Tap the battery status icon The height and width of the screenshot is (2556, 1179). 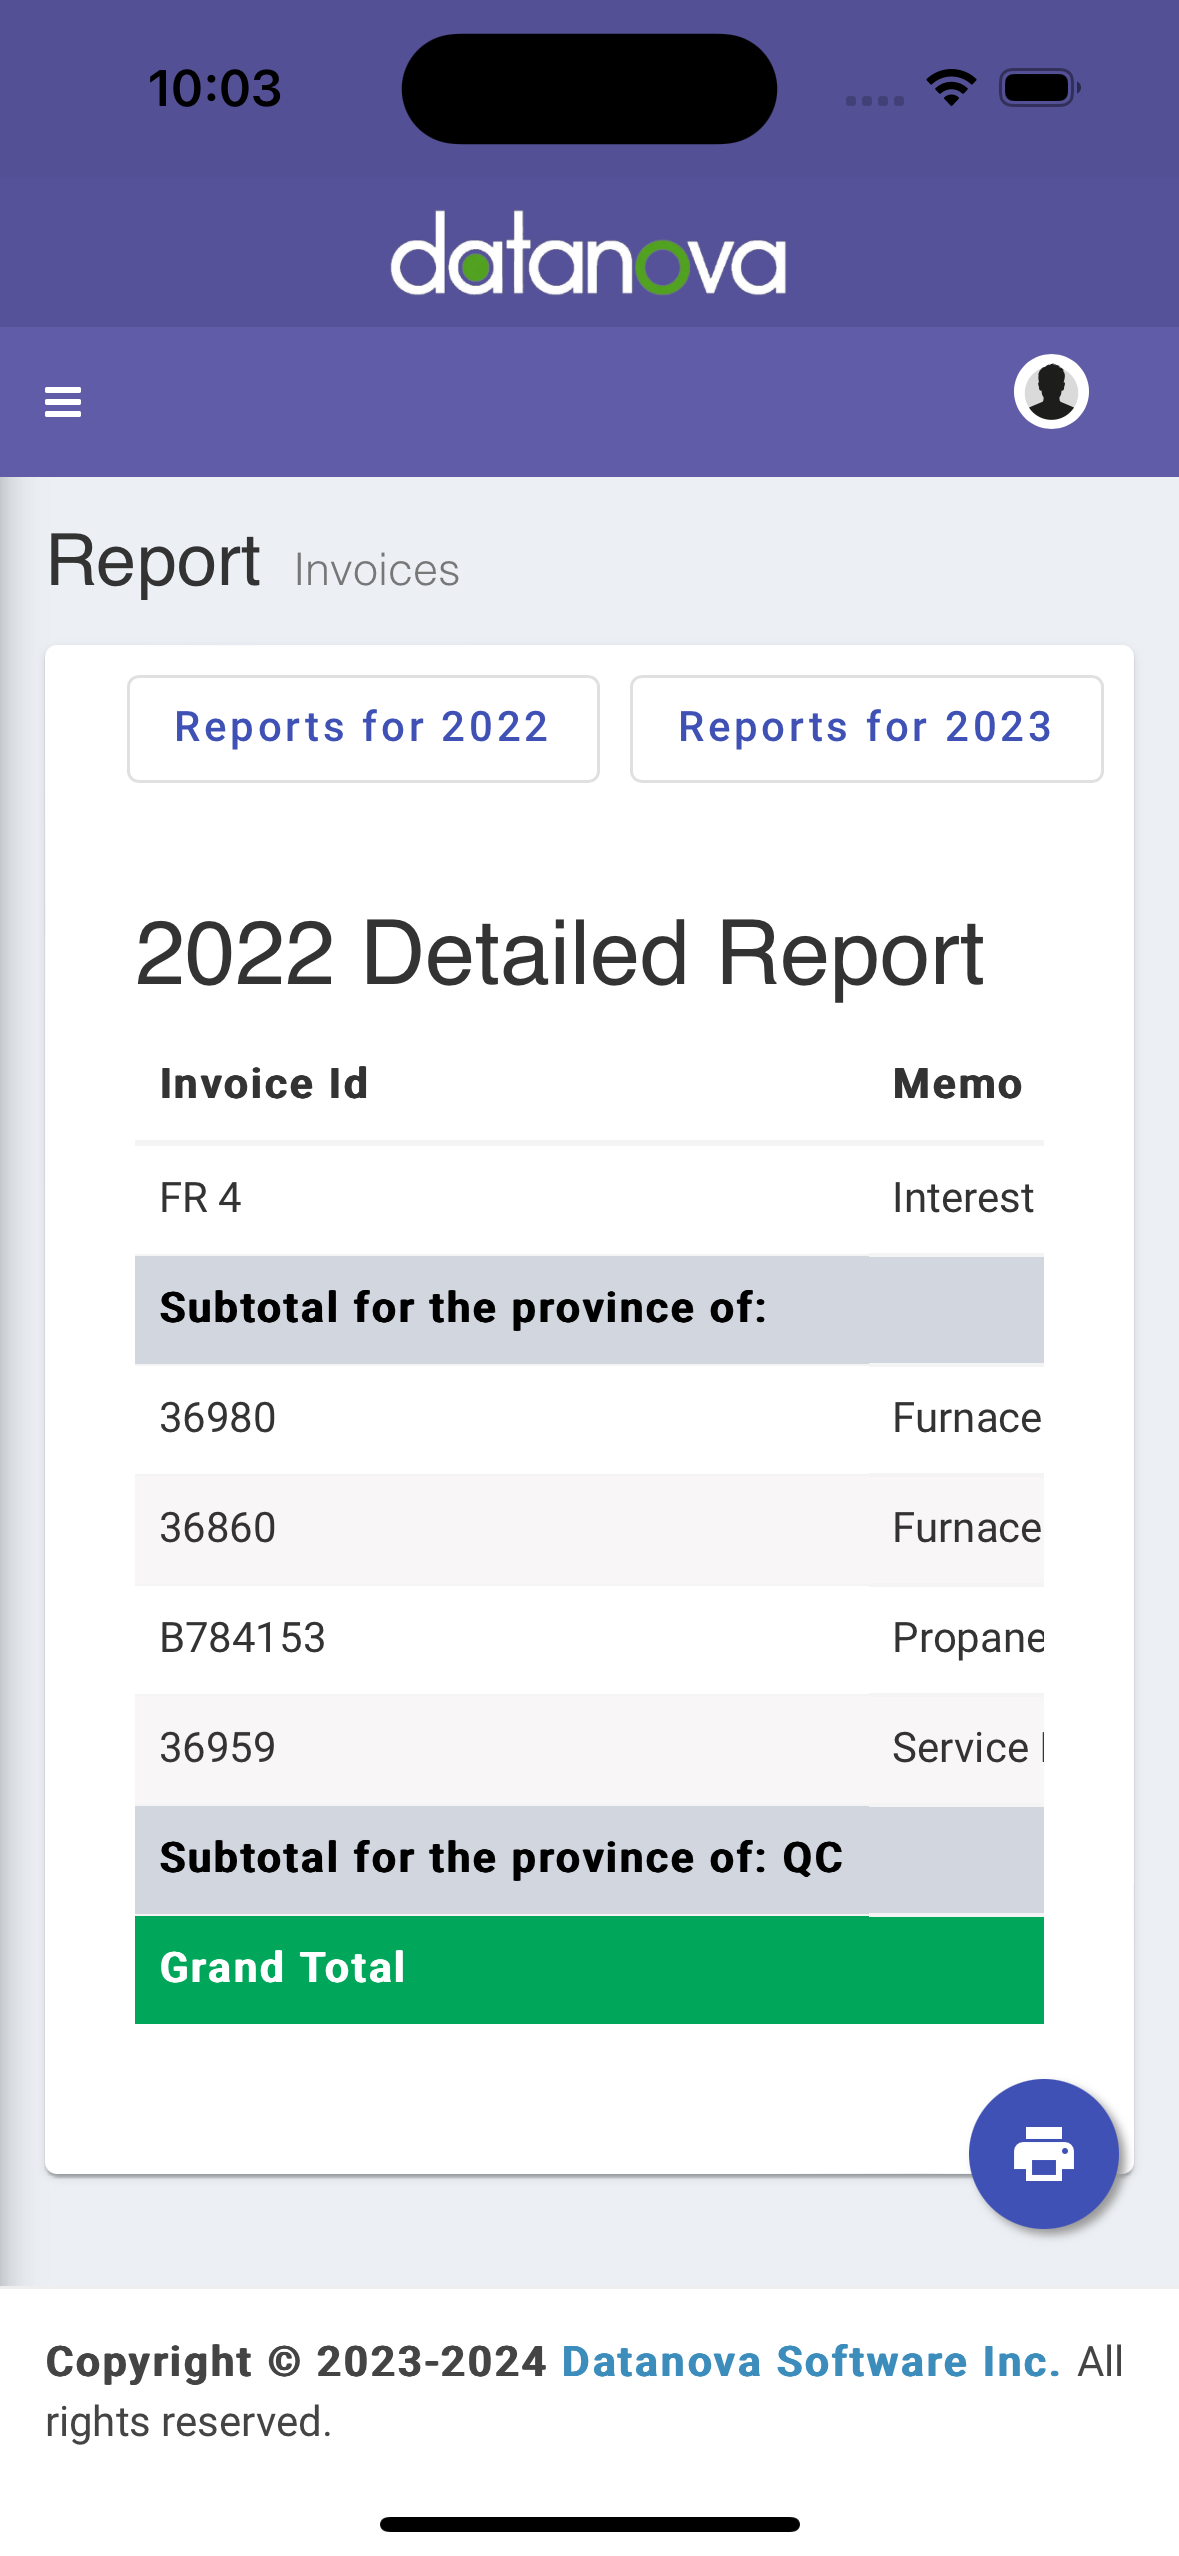(x=1040, y=88)
